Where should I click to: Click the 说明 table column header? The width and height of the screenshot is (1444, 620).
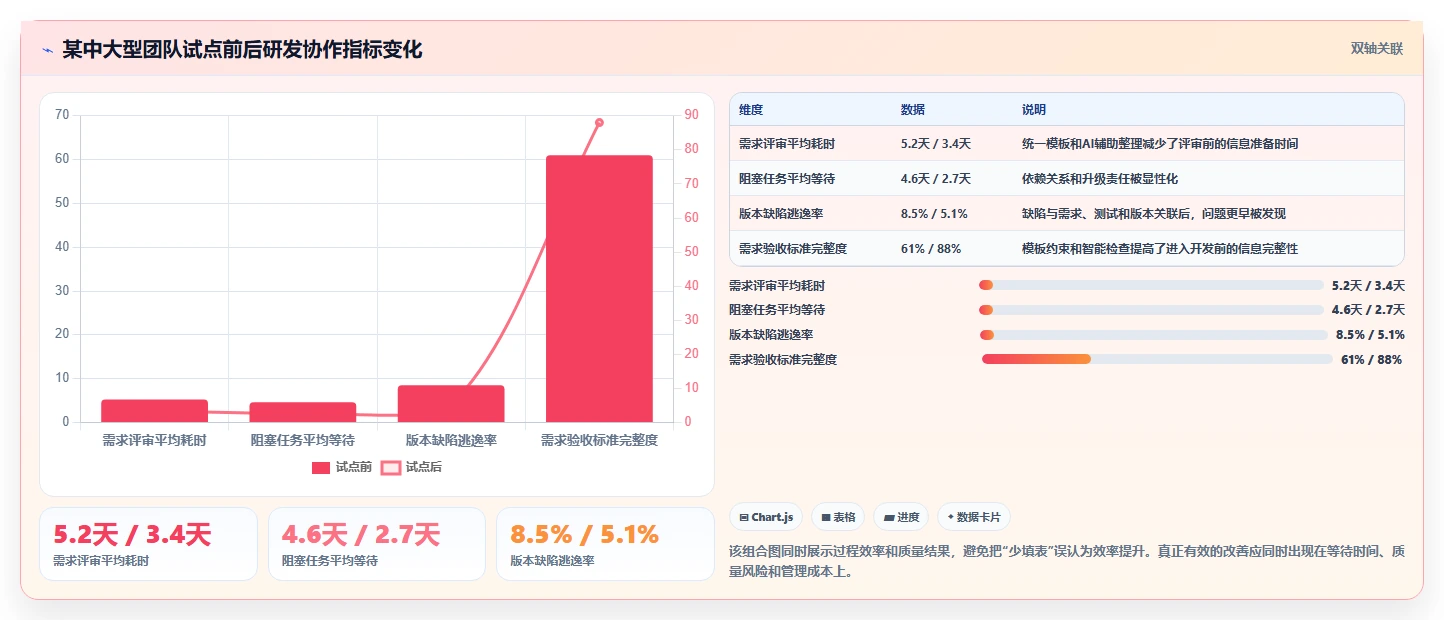tap(1034, 109)
